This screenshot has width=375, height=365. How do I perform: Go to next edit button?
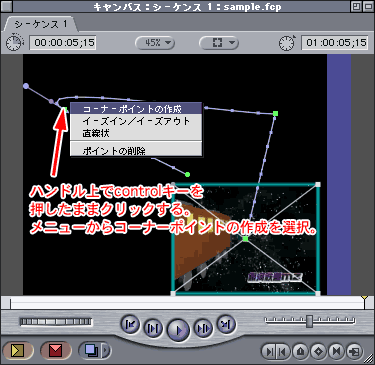(226, 324)
